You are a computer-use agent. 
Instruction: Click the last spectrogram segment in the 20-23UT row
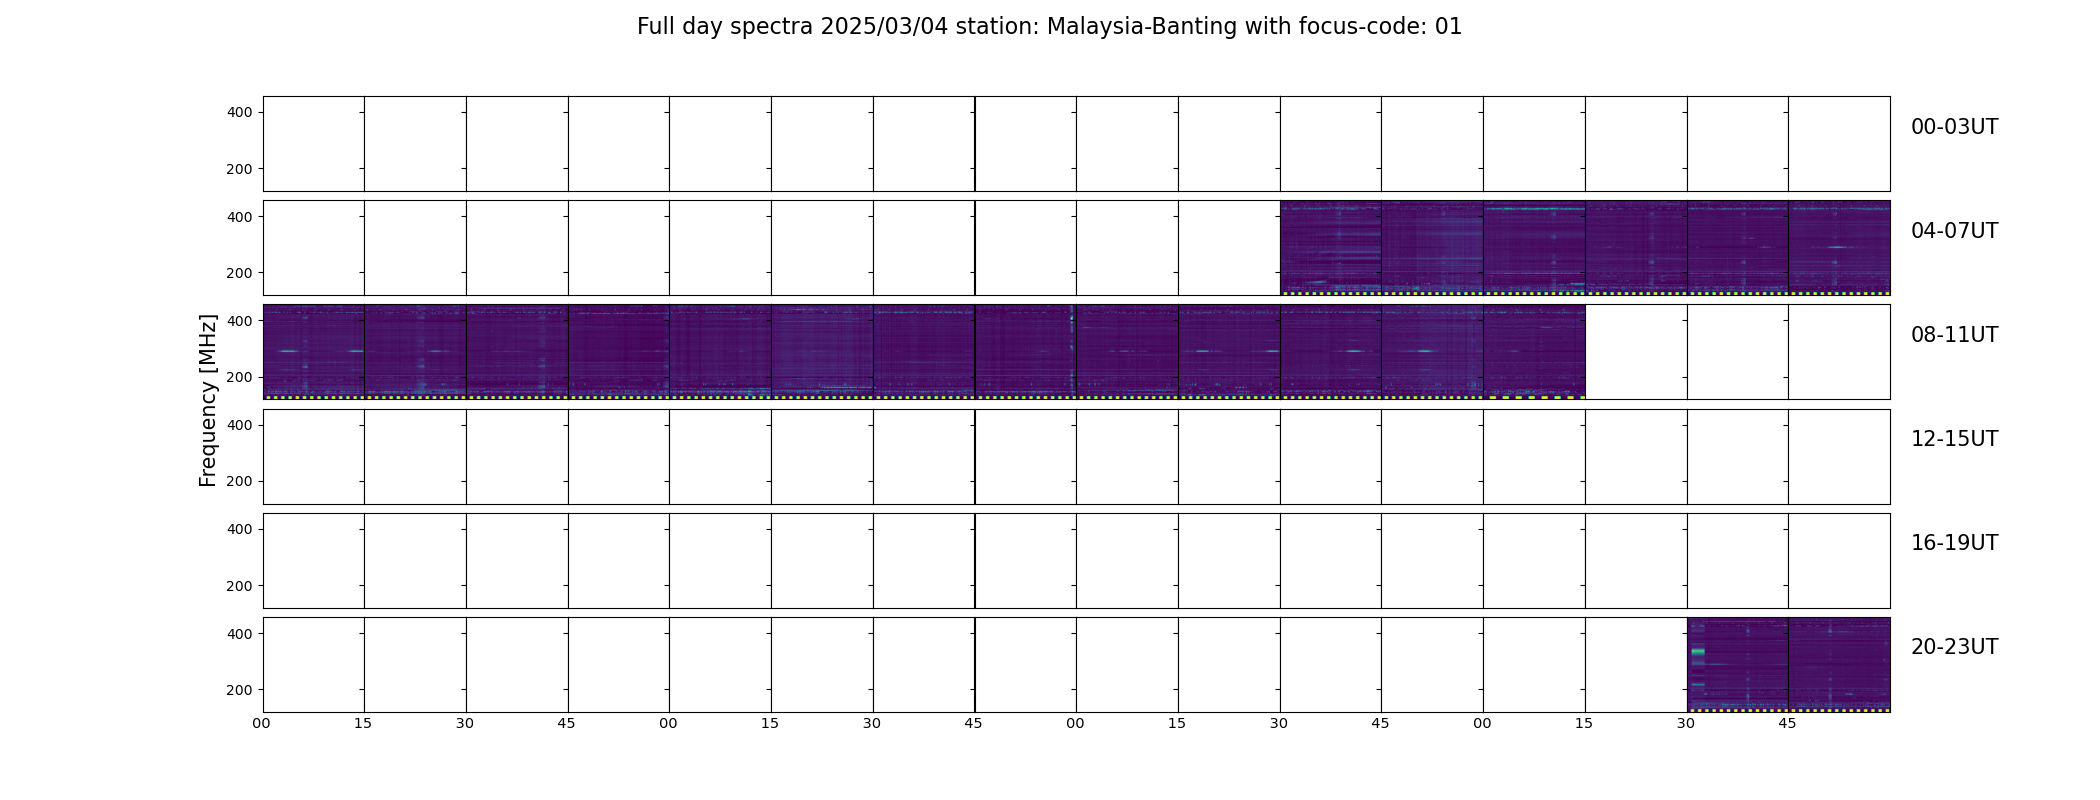pyautogui.click(x=1839, y=665)
